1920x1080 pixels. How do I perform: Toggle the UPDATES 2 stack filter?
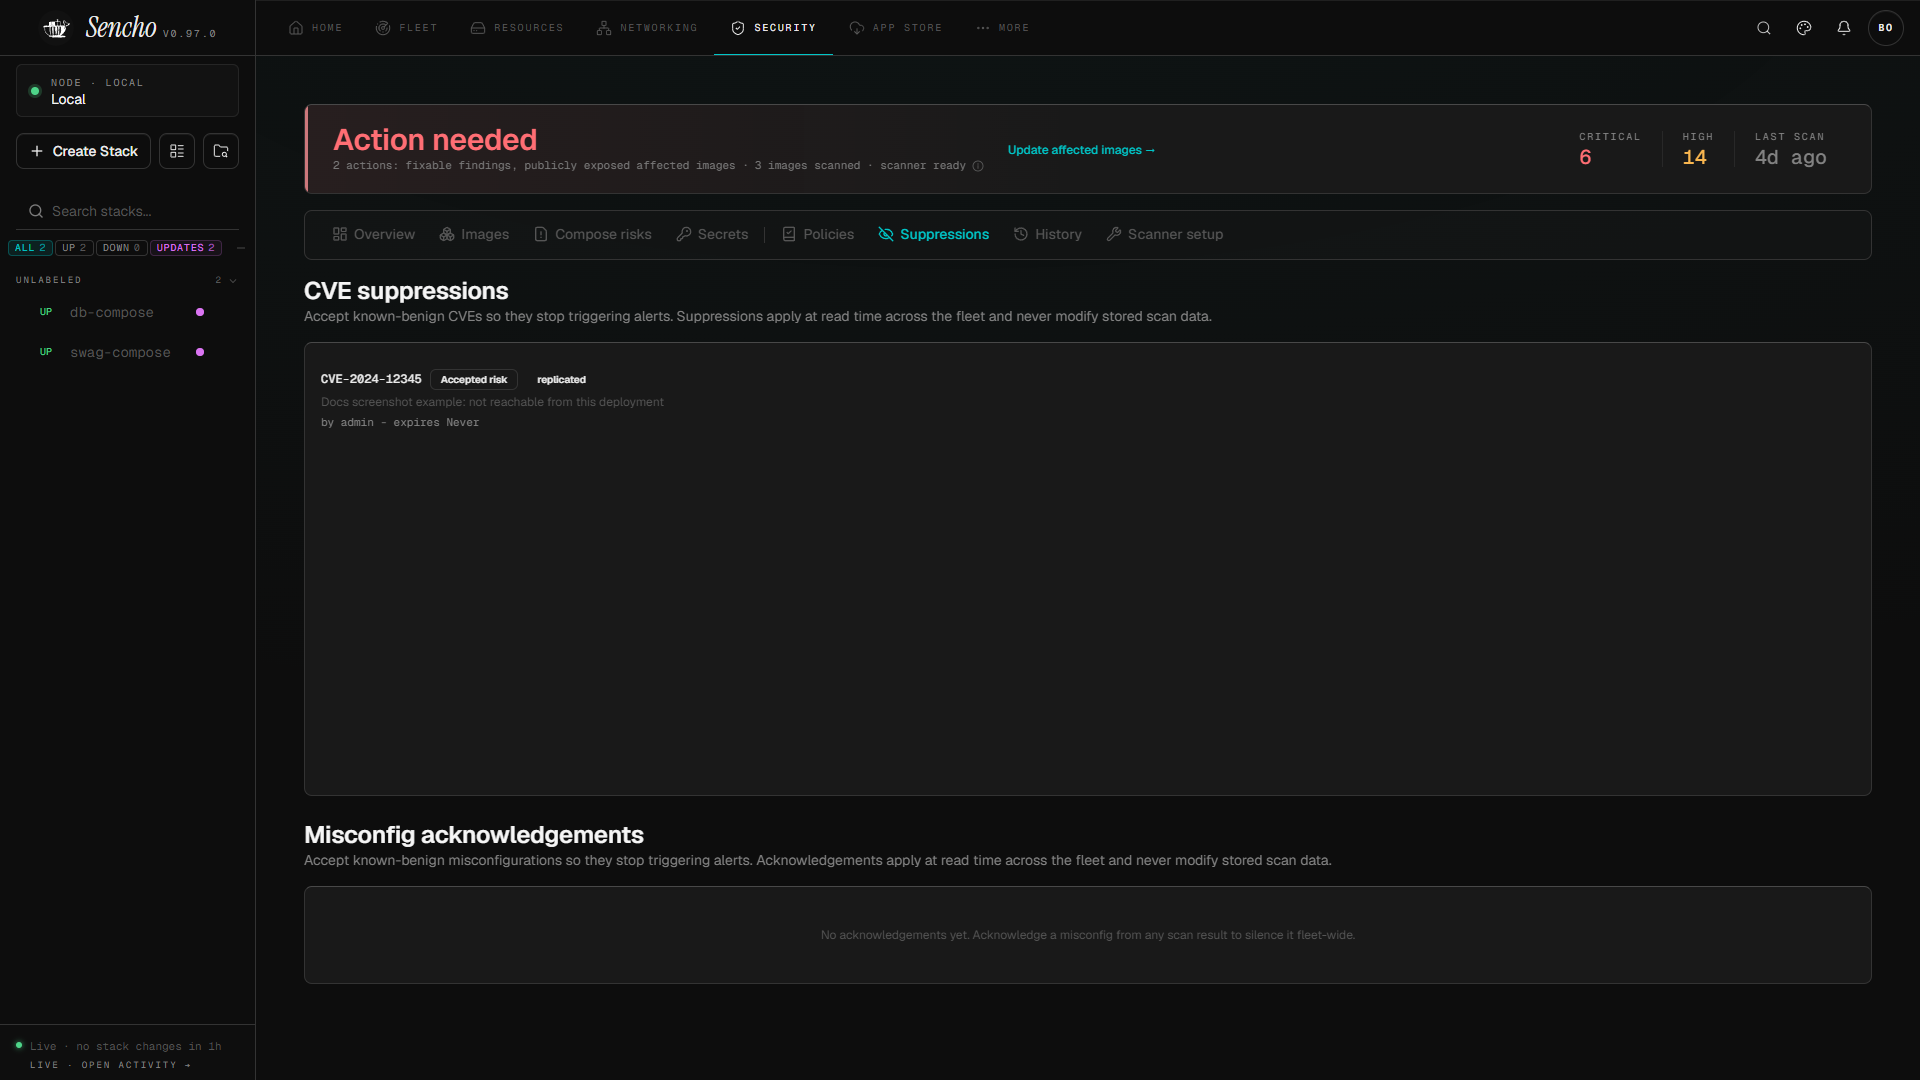point(185,248)
